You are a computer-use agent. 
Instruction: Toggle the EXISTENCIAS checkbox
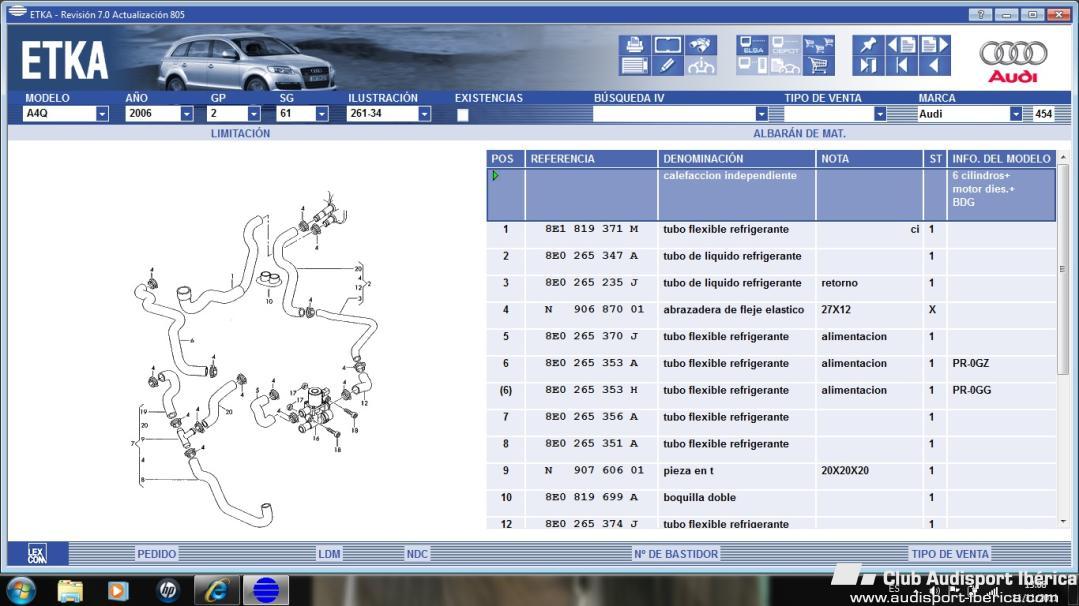coord(462,115)
